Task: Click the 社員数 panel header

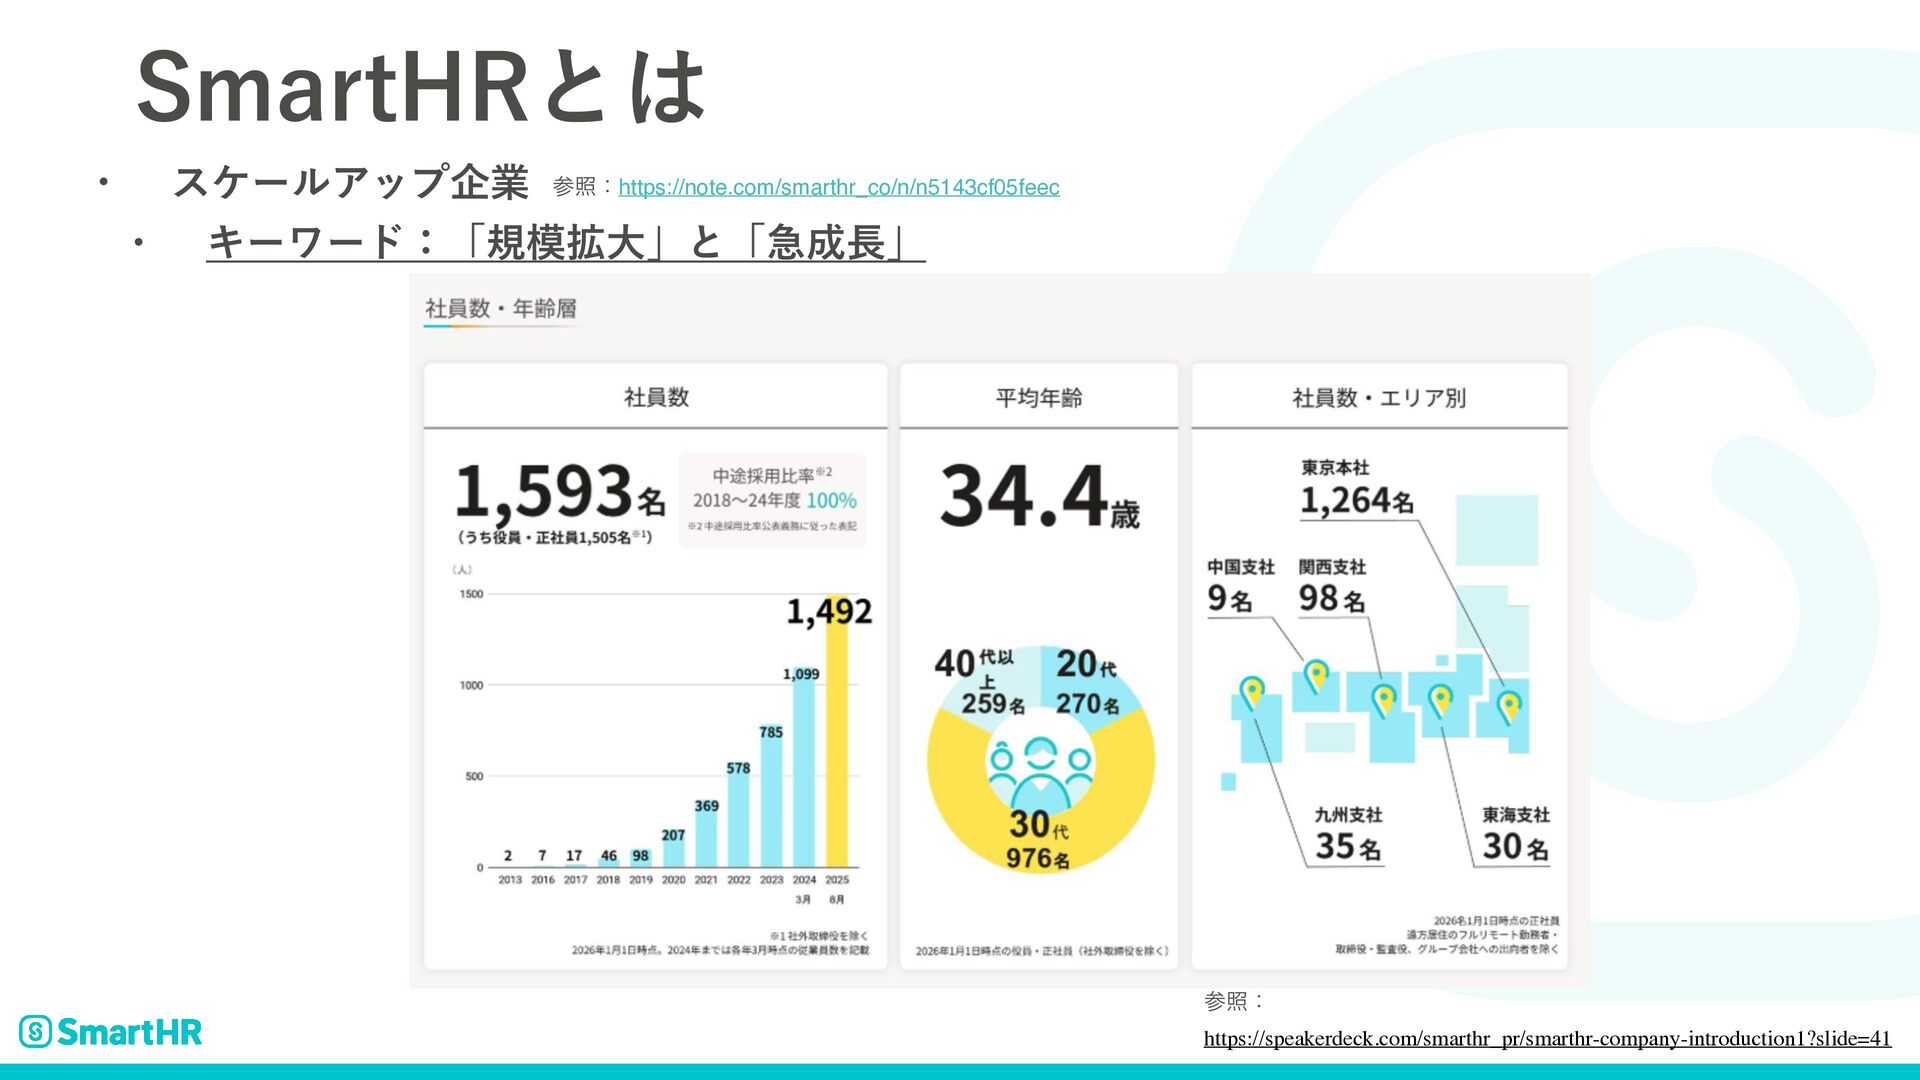Action: [656, 397]
